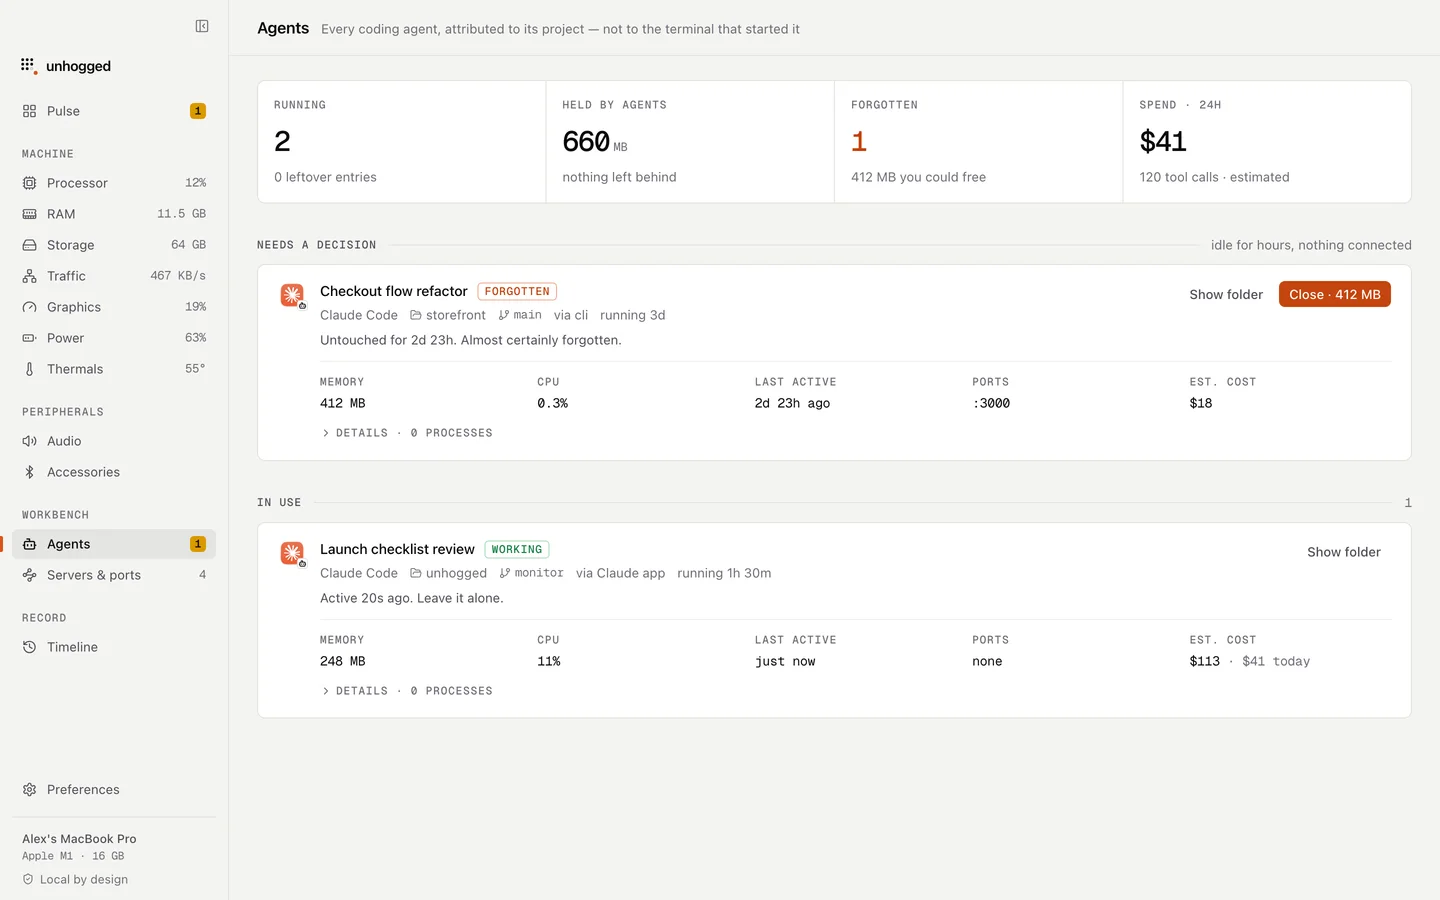Click the Thermals thermometer icon
1440x900 pixels.
pyautogui.click(x=30, y=369)
